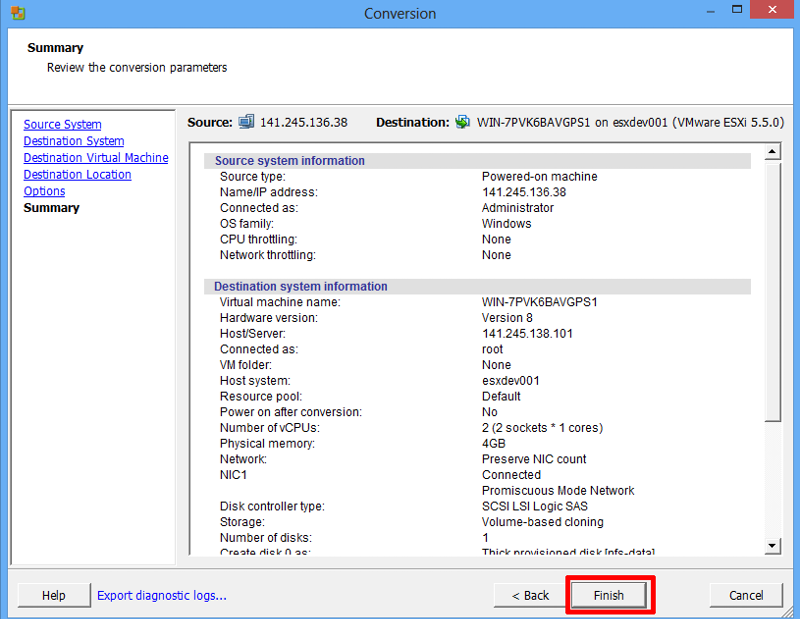800x619 pixels.
Task: Minimize the Conversion window
Action: click(x=710, y=10)
